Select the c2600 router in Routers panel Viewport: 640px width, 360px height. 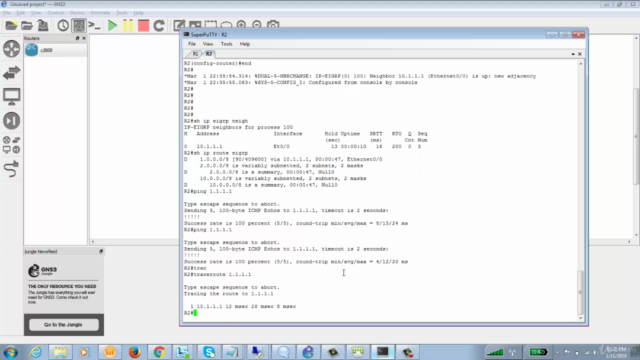coord(55,50)
